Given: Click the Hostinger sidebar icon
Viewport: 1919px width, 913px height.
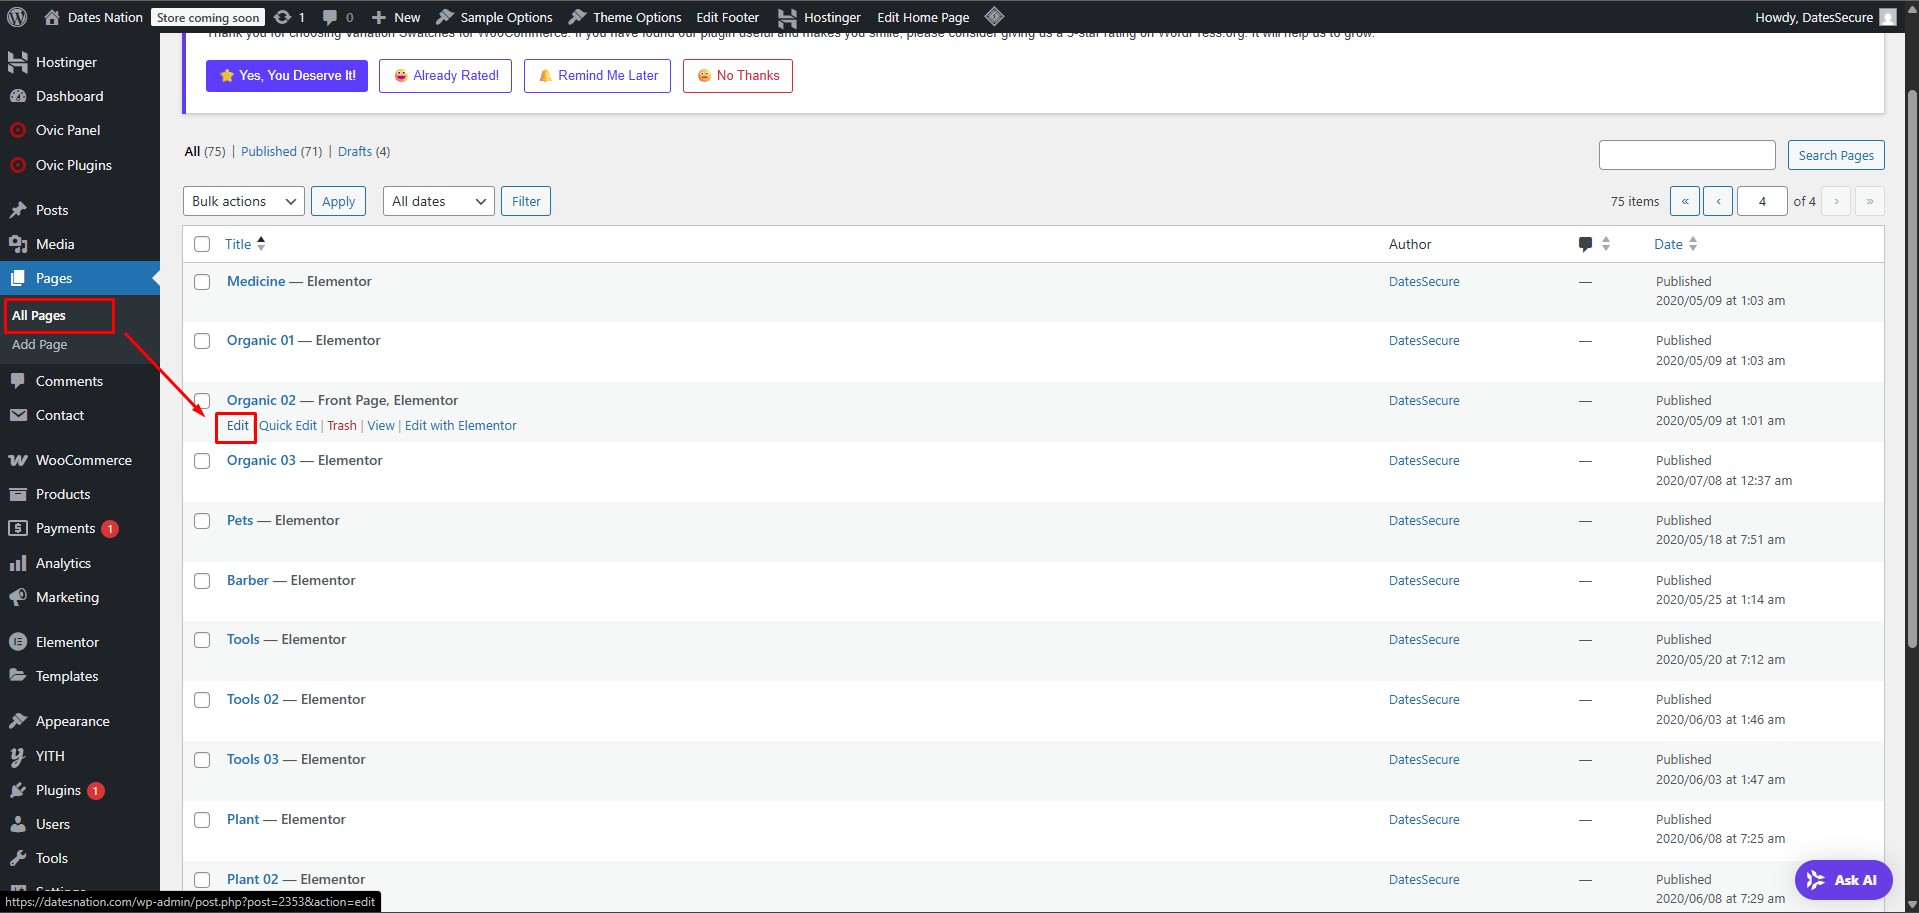Looking at the screenshot, I should click(18, 62).
